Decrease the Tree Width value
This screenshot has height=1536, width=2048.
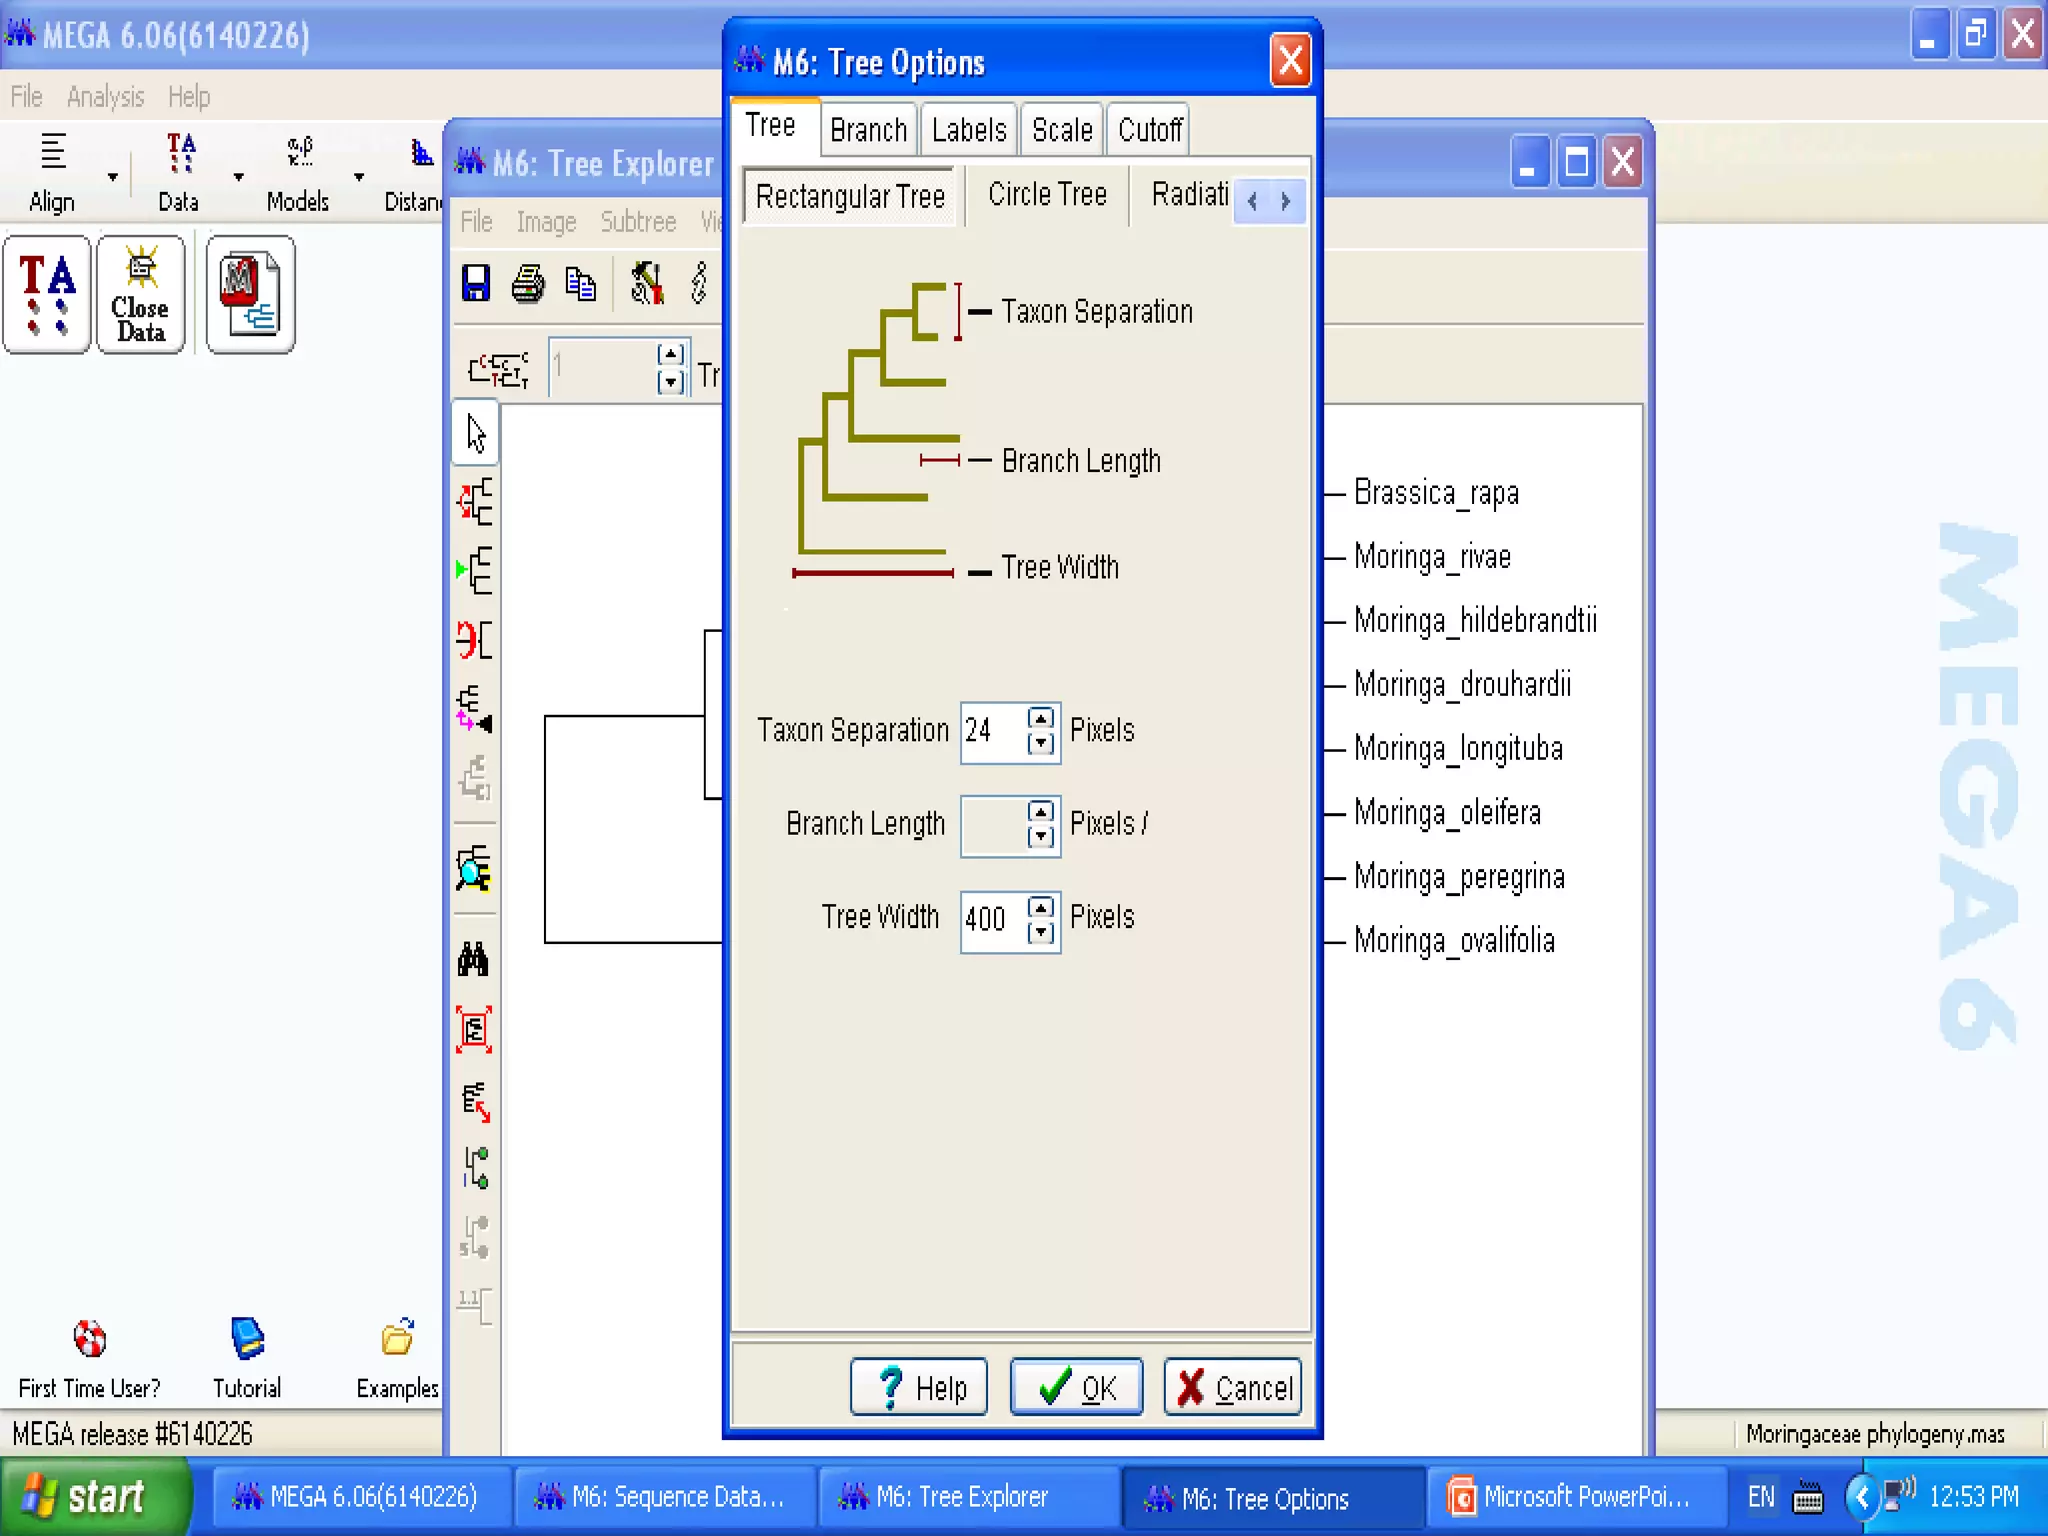pyautogui.click(x=1041, y=932)
